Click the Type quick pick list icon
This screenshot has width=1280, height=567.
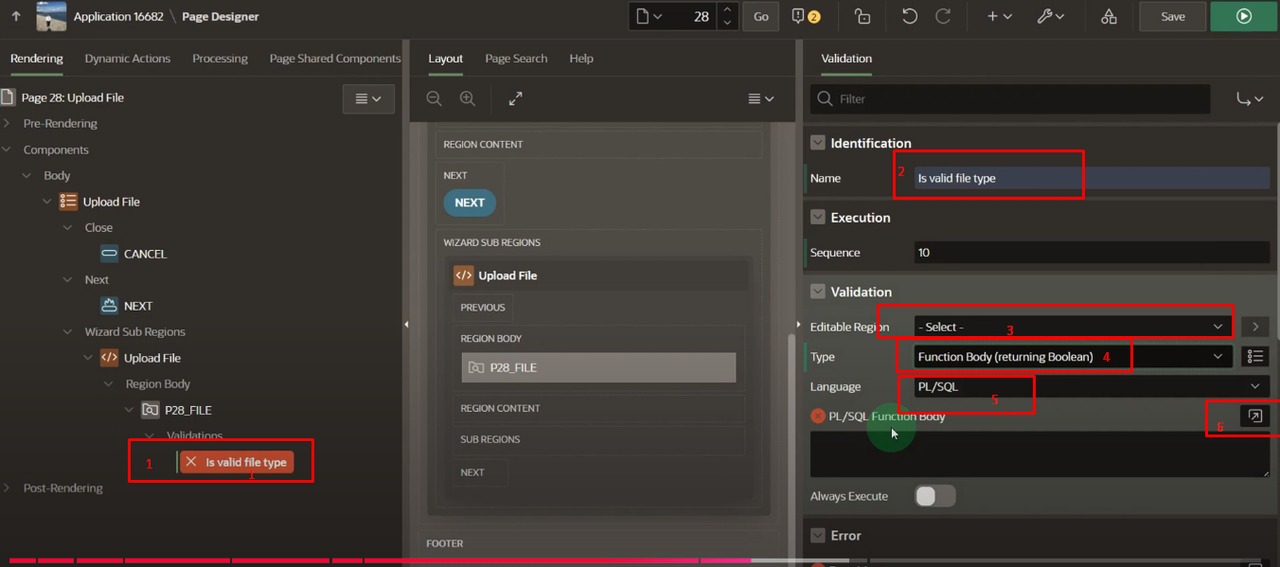1255,356
